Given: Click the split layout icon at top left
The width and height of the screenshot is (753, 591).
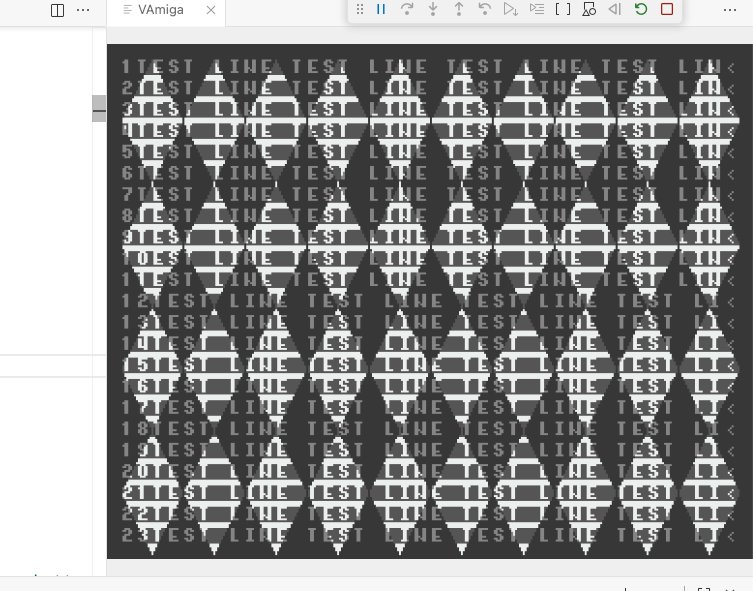Looking at the screenshot, I should coord(57,10).
